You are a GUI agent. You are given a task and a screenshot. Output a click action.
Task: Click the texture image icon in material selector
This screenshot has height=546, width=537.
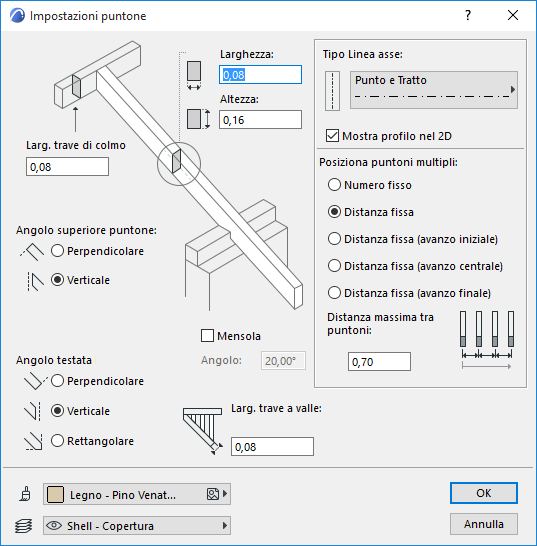212,494
